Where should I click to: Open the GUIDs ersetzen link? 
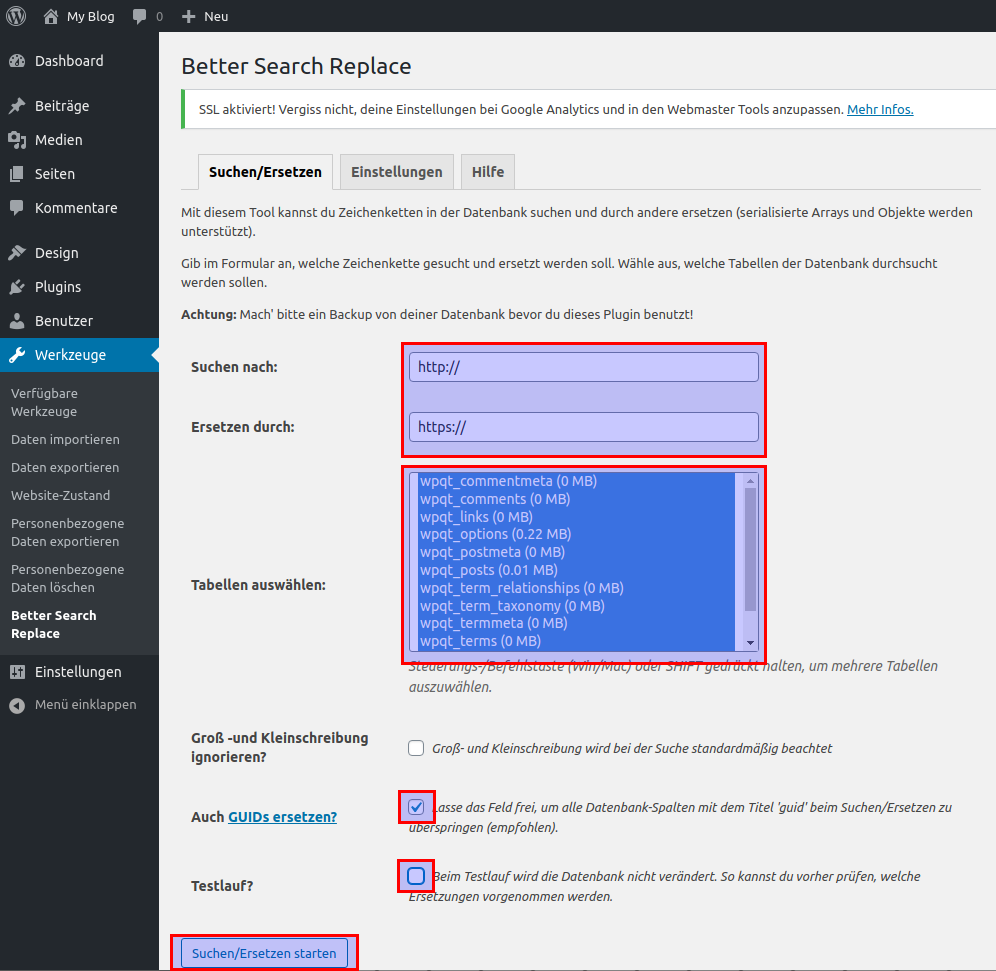pyautogui.click(x=282, y=817)
